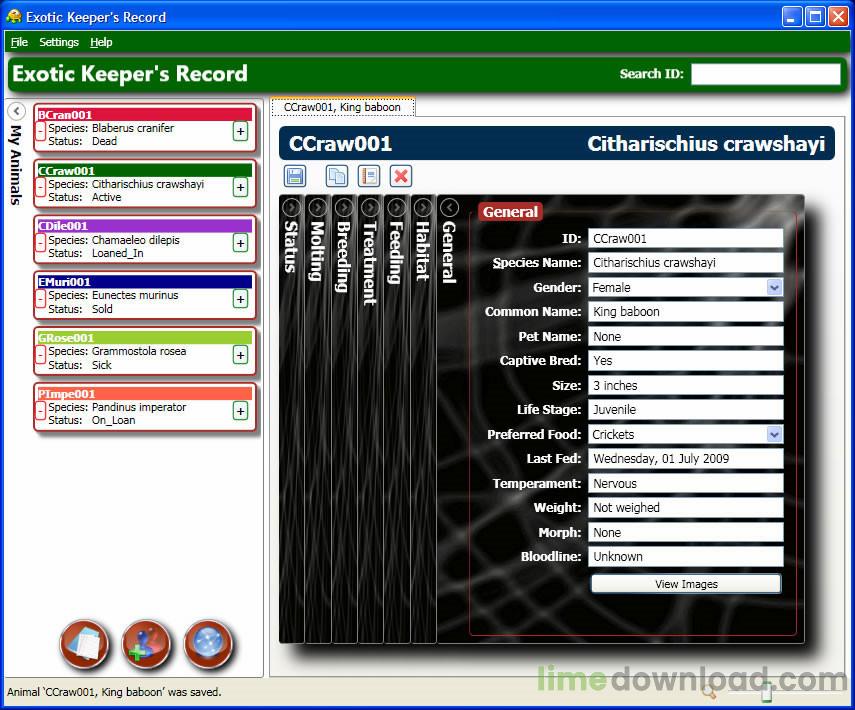Click the copy record icon

click(337, 176)
